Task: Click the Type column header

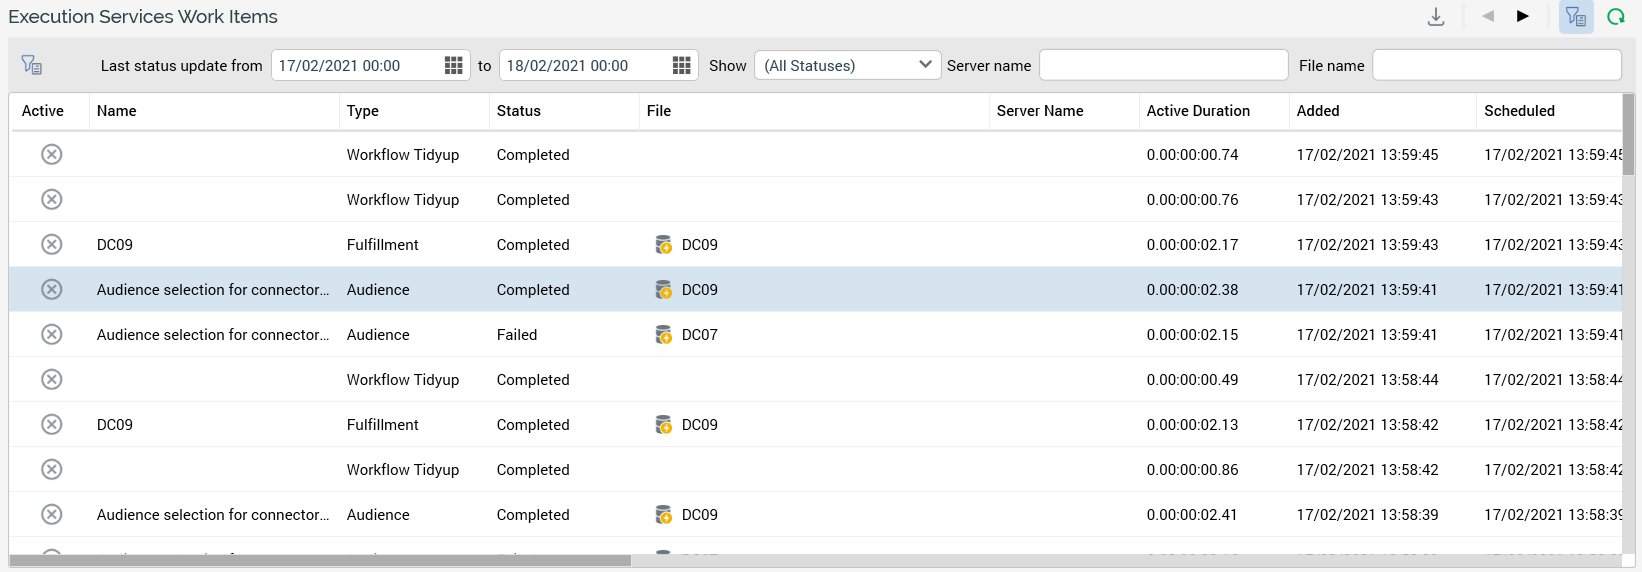Action: pyautogui.click(x=362, y=111)
